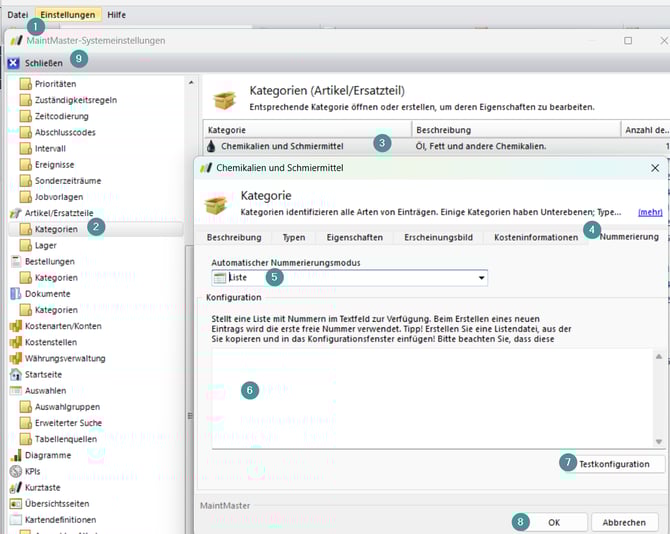Click the Bestellungen icon in the tree

(x=16, y=261)
